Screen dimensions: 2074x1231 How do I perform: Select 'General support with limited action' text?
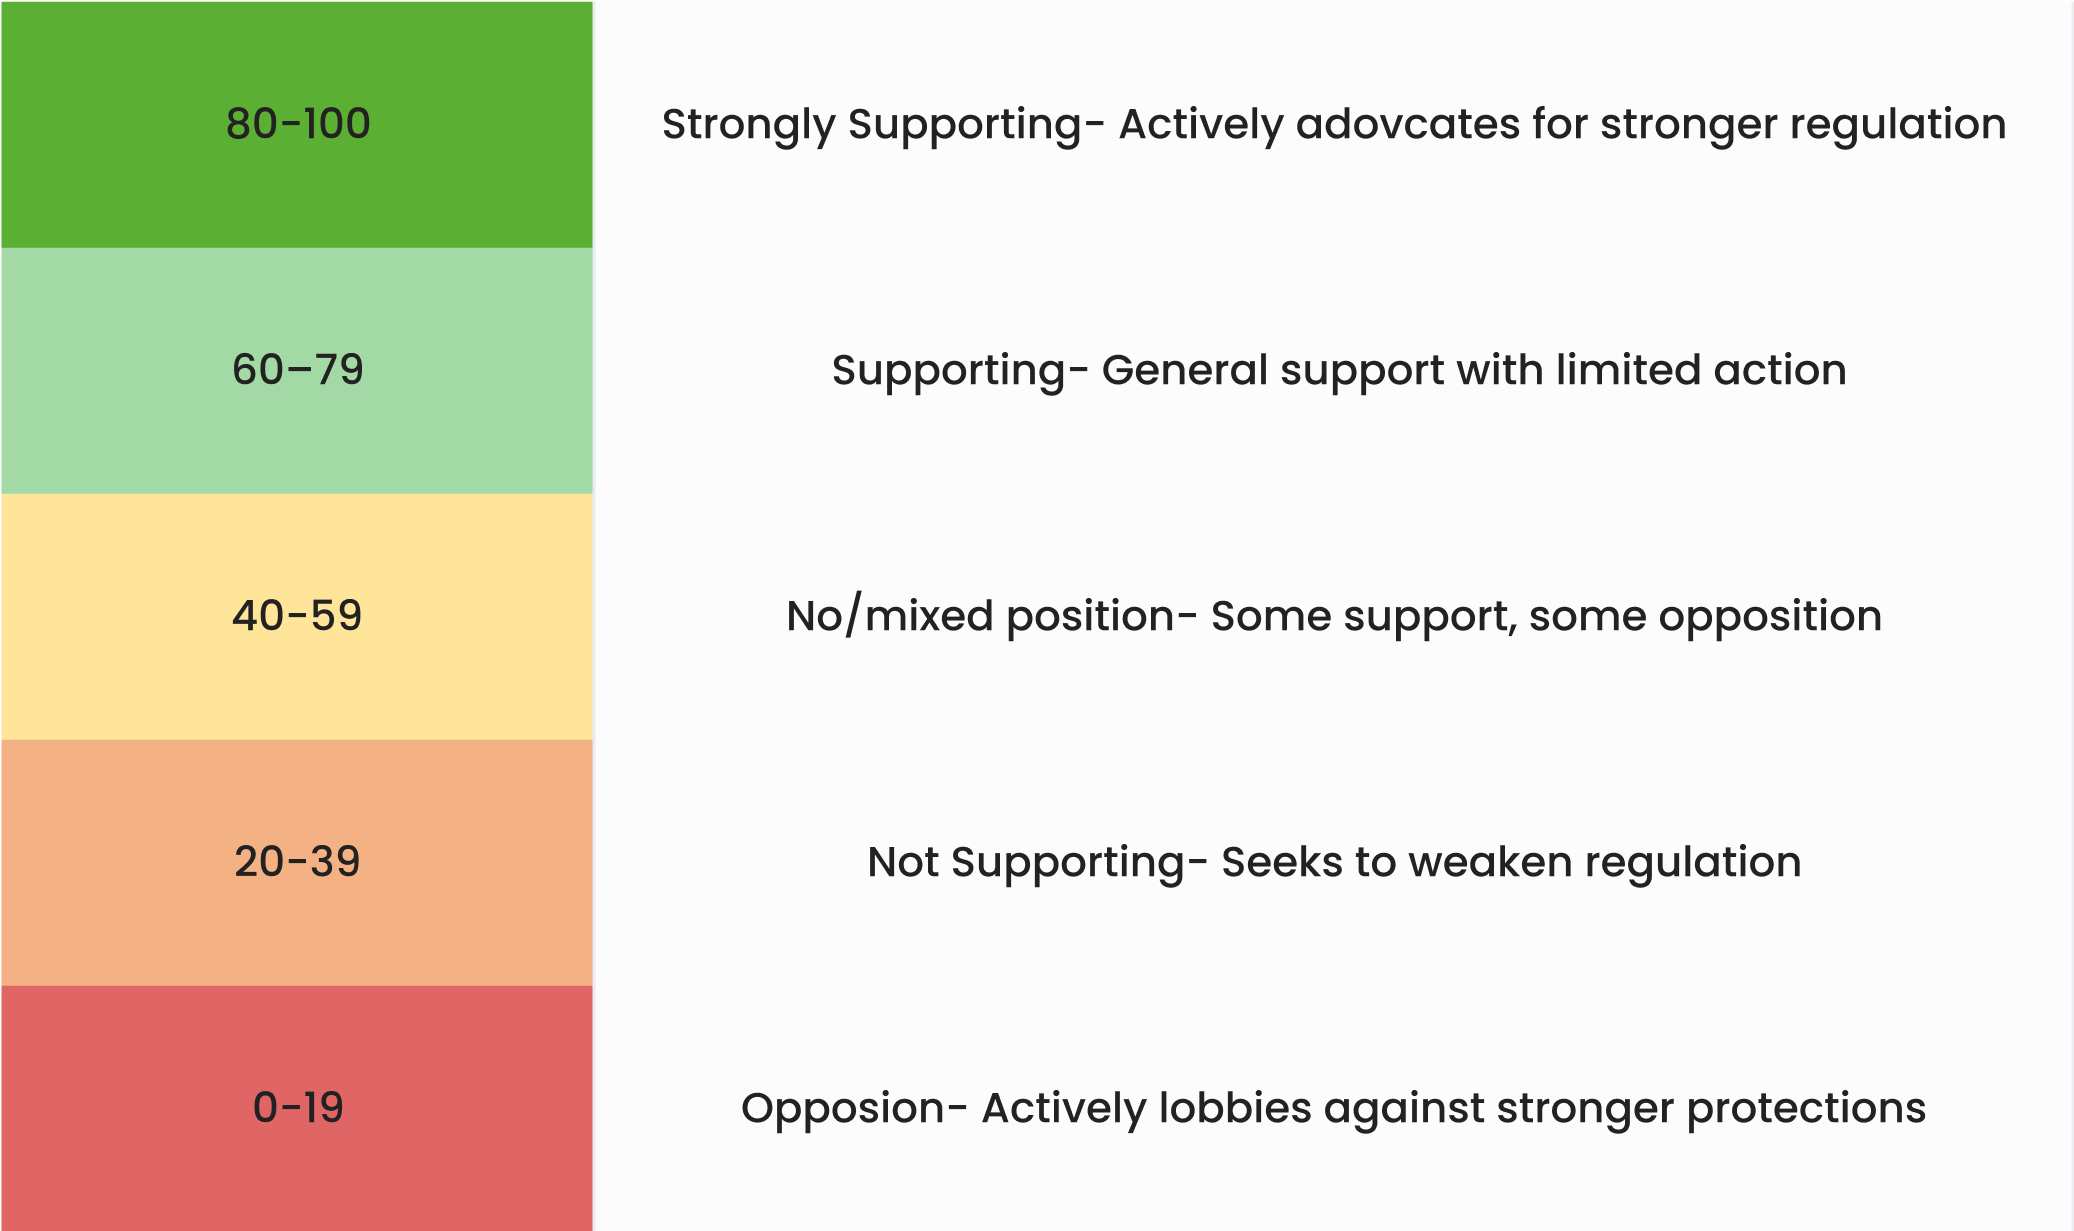[1474, 371]
